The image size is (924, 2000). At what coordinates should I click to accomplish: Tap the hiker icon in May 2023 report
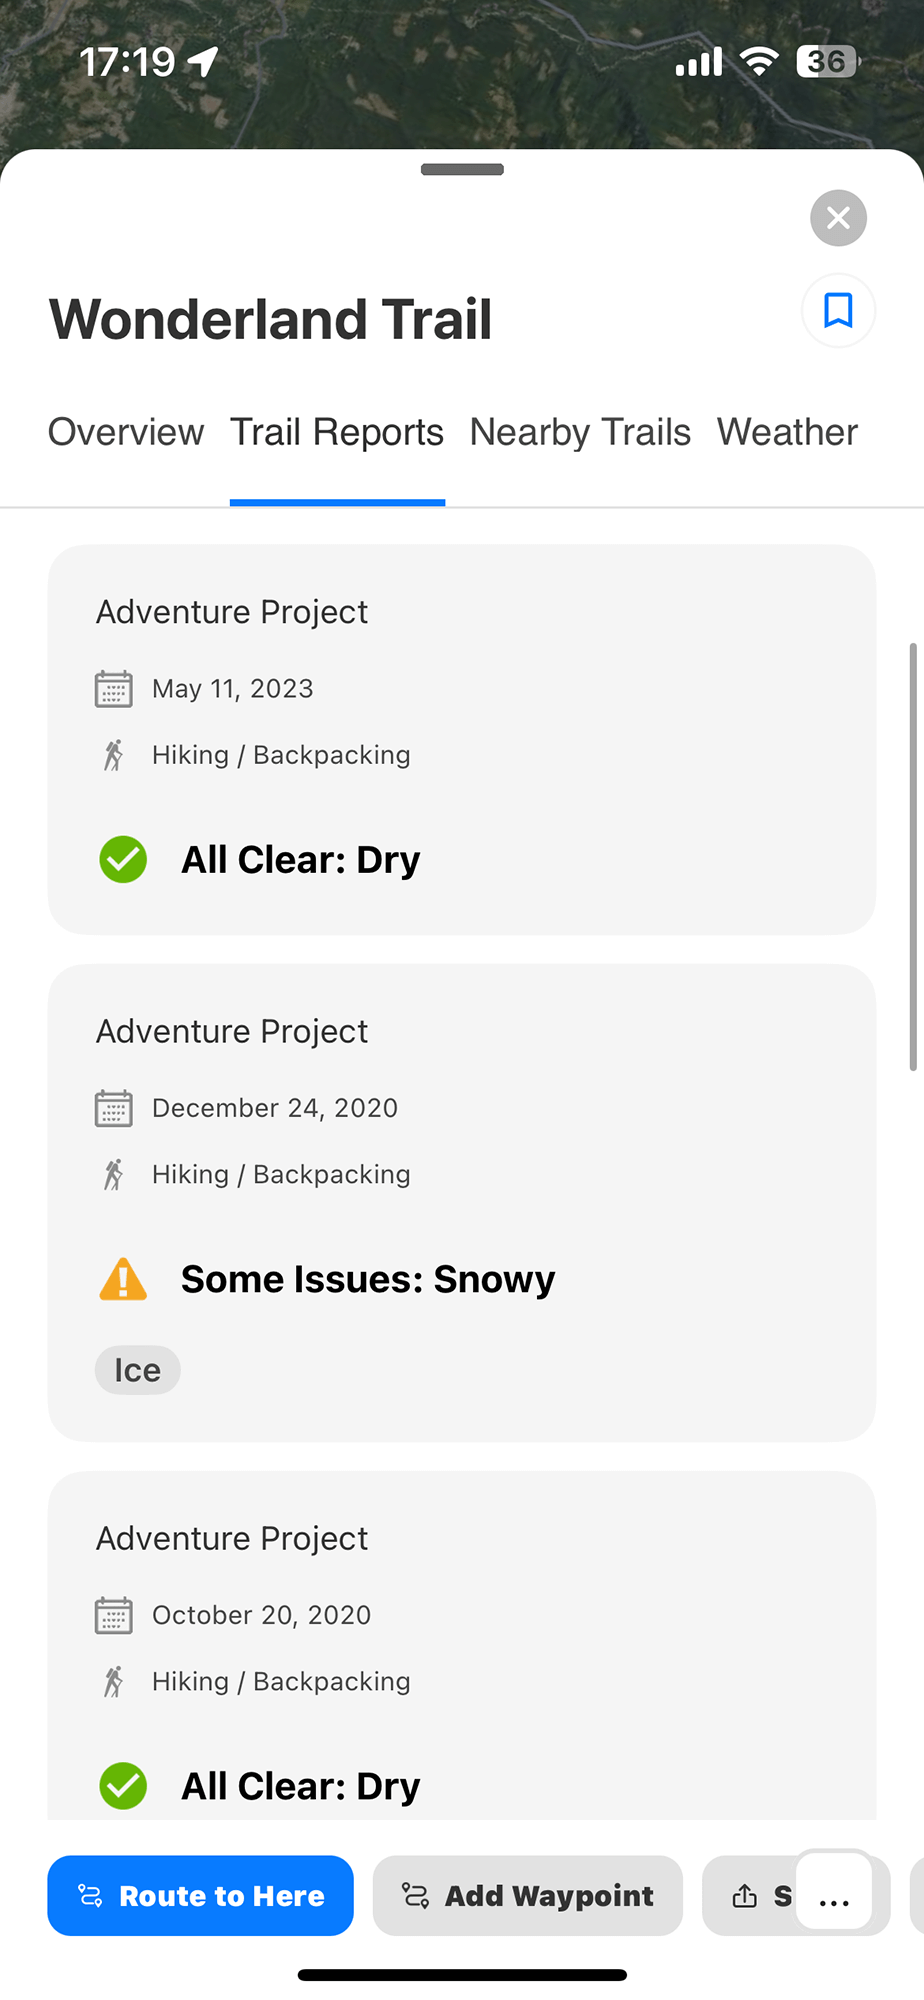[x=114, y=755]
